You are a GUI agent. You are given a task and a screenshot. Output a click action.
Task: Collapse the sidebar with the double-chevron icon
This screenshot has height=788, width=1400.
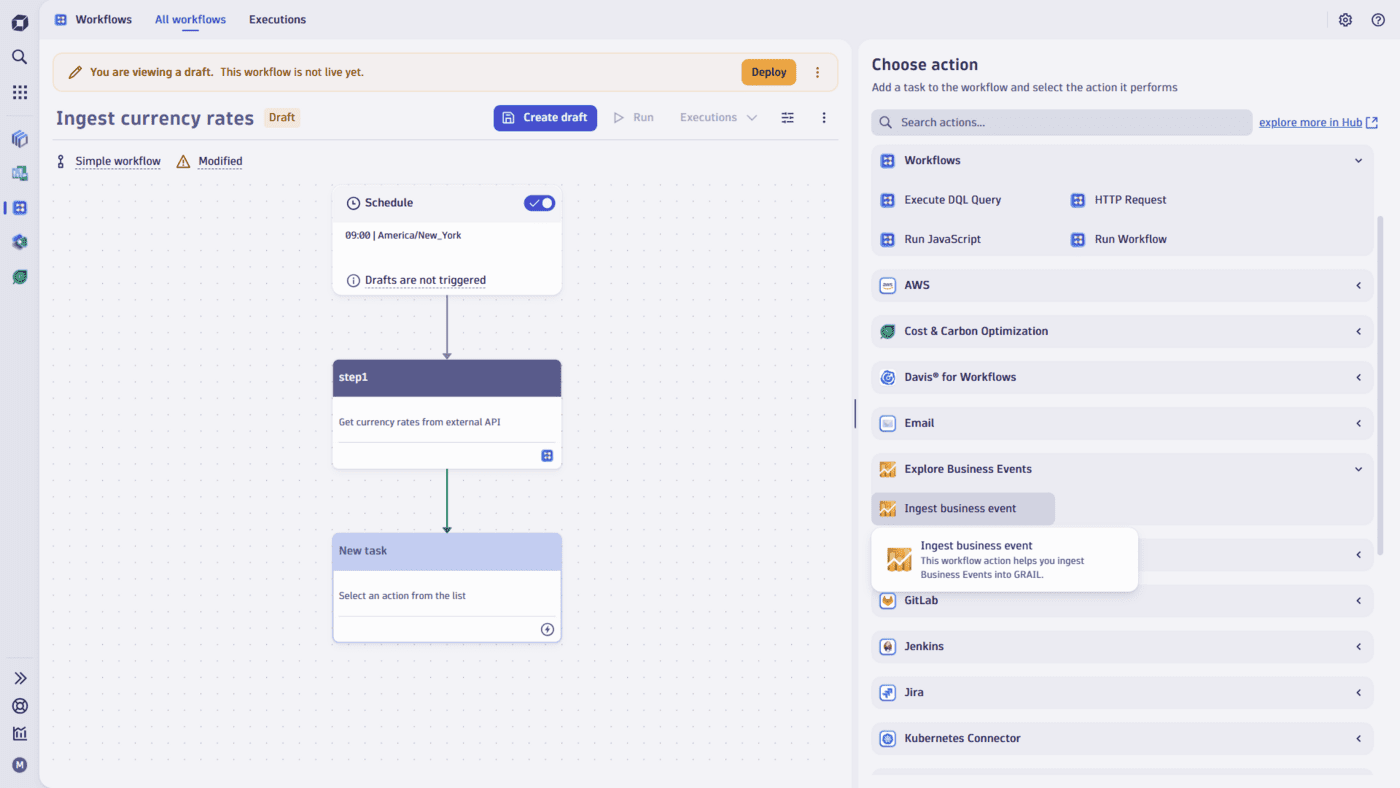(19, 677)
